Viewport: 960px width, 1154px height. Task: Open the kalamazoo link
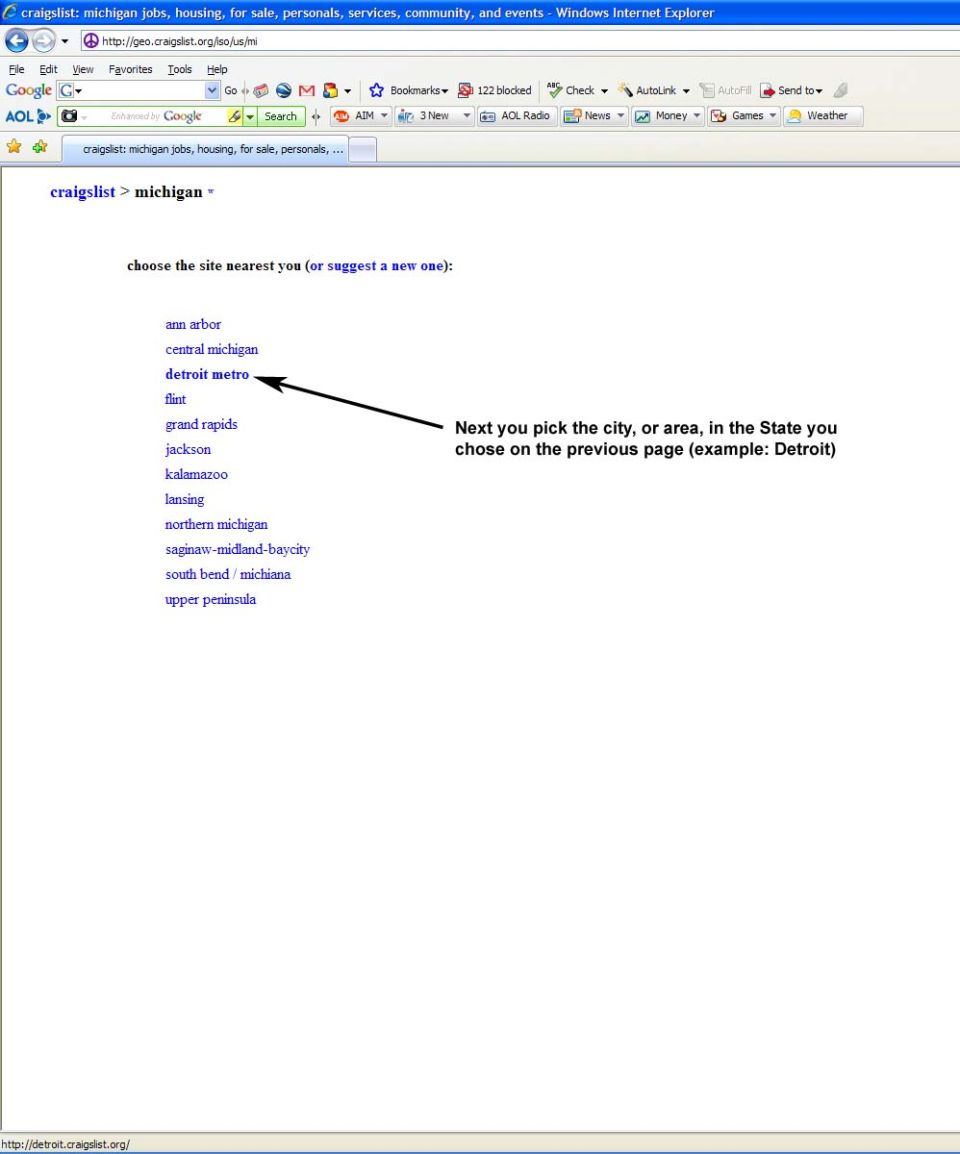point(196,475)
